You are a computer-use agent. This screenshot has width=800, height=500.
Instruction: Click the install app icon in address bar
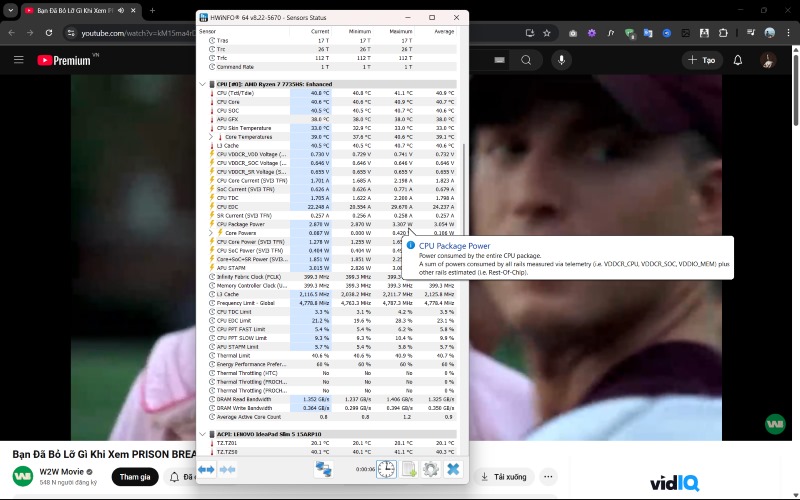point(530,33)
